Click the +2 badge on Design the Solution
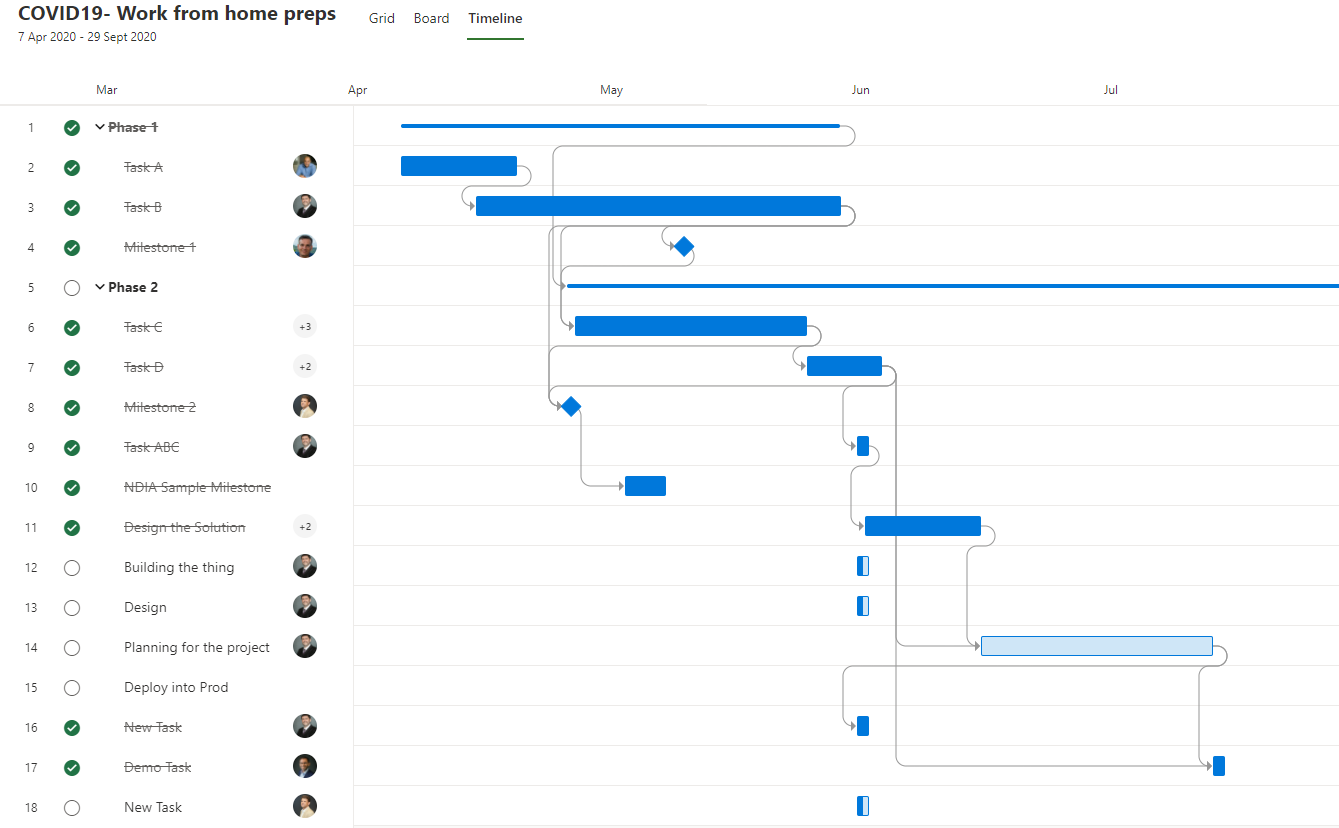This screenshot has height=828, width=1339. (x=305, y=526)
